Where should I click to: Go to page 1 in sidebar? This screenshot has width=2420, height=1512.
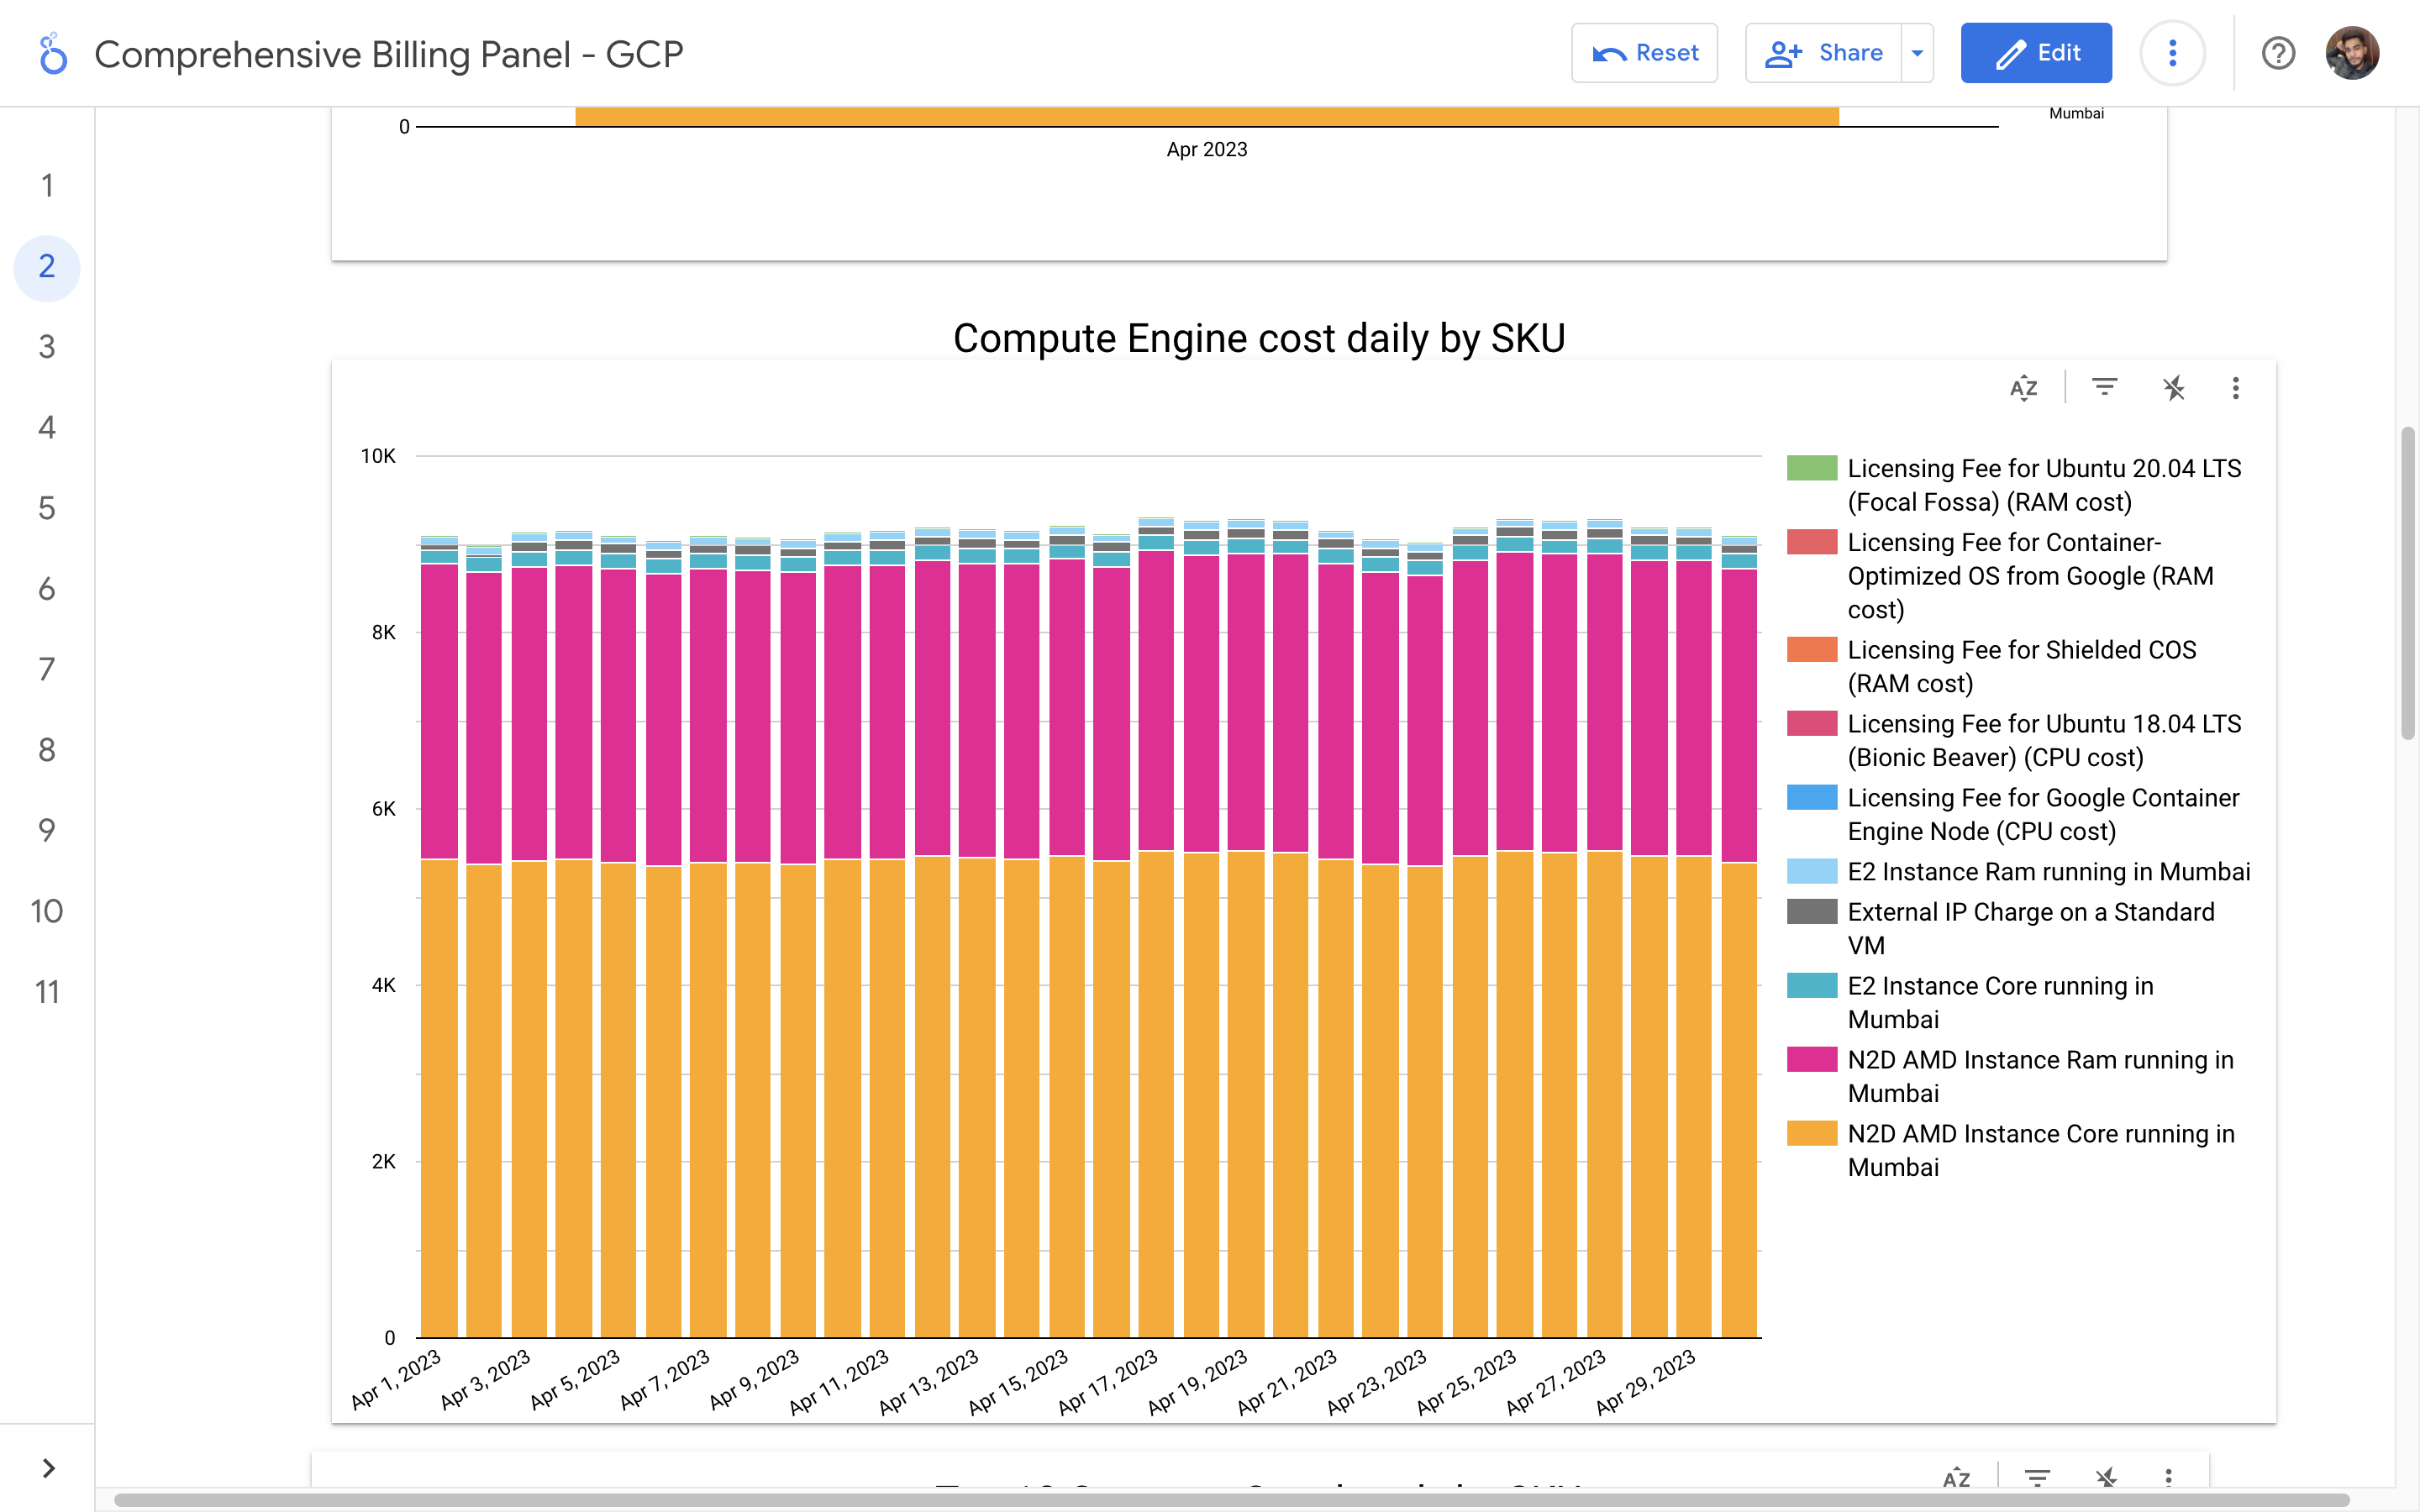pyautogui.click(x=47, y=186)
